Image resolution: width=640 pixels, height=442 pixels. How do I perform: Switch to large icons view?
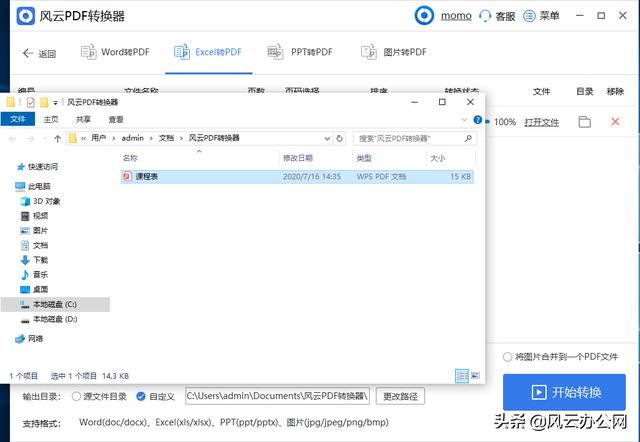(476, 375)
